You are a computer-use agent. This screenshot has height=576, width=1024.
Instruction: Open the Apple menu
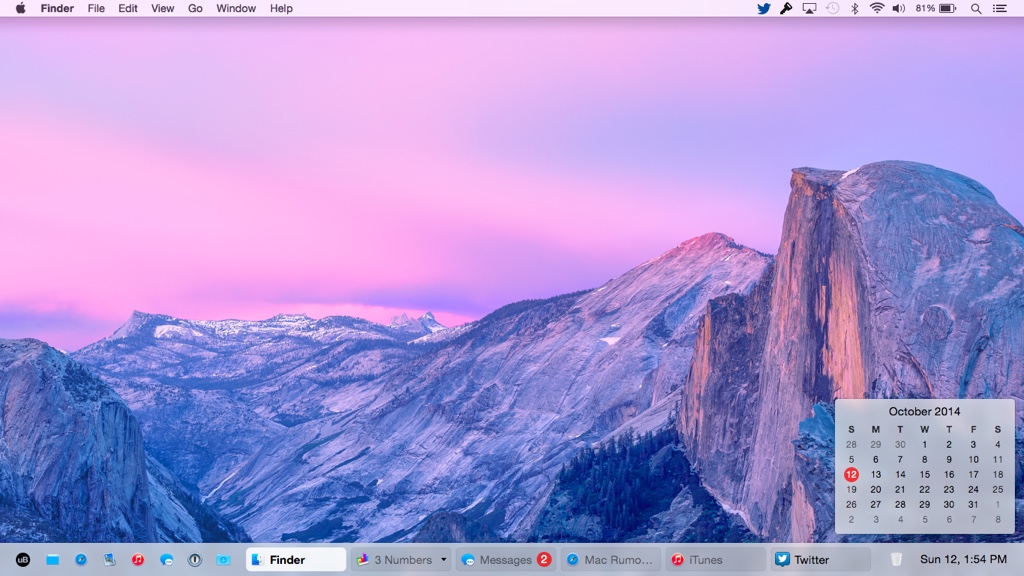(x=20, y=8)
